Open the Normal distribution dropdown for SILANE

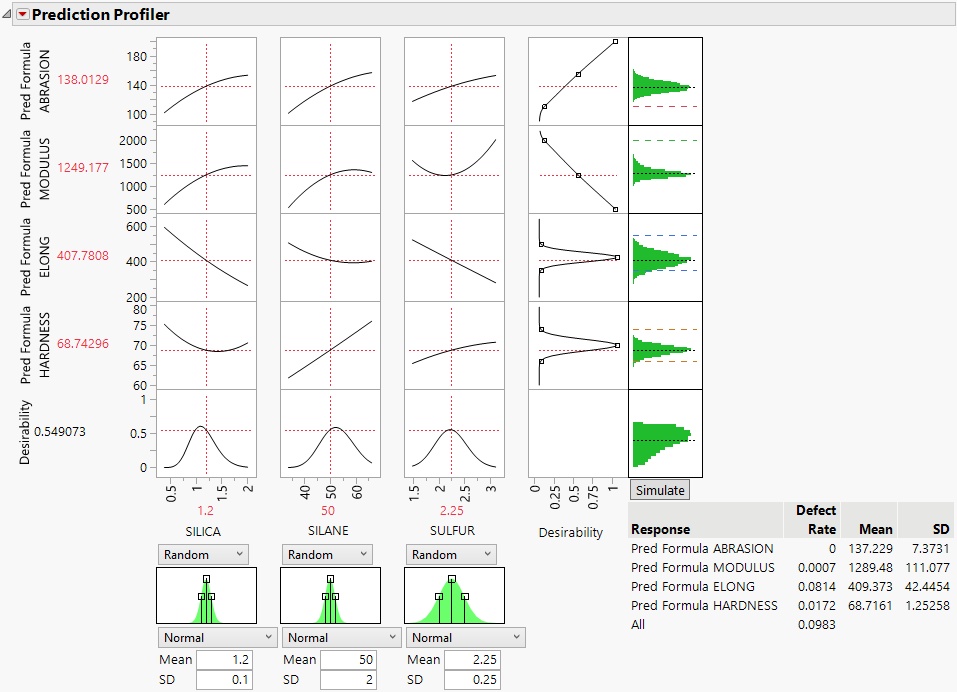click(340, 637)
